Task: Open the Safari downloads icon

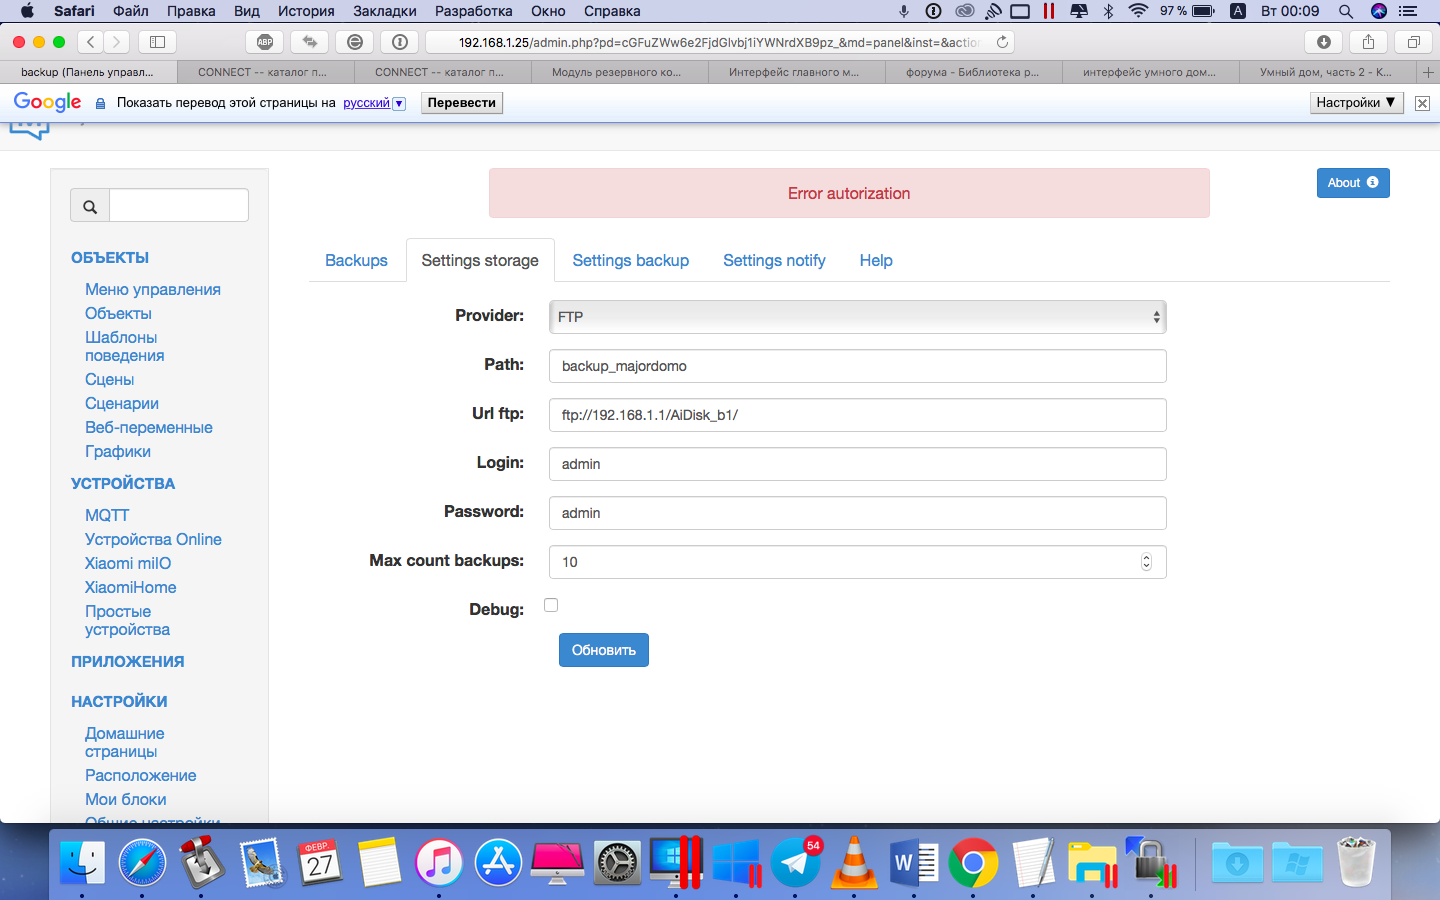Action: (x=1323, y=42)
